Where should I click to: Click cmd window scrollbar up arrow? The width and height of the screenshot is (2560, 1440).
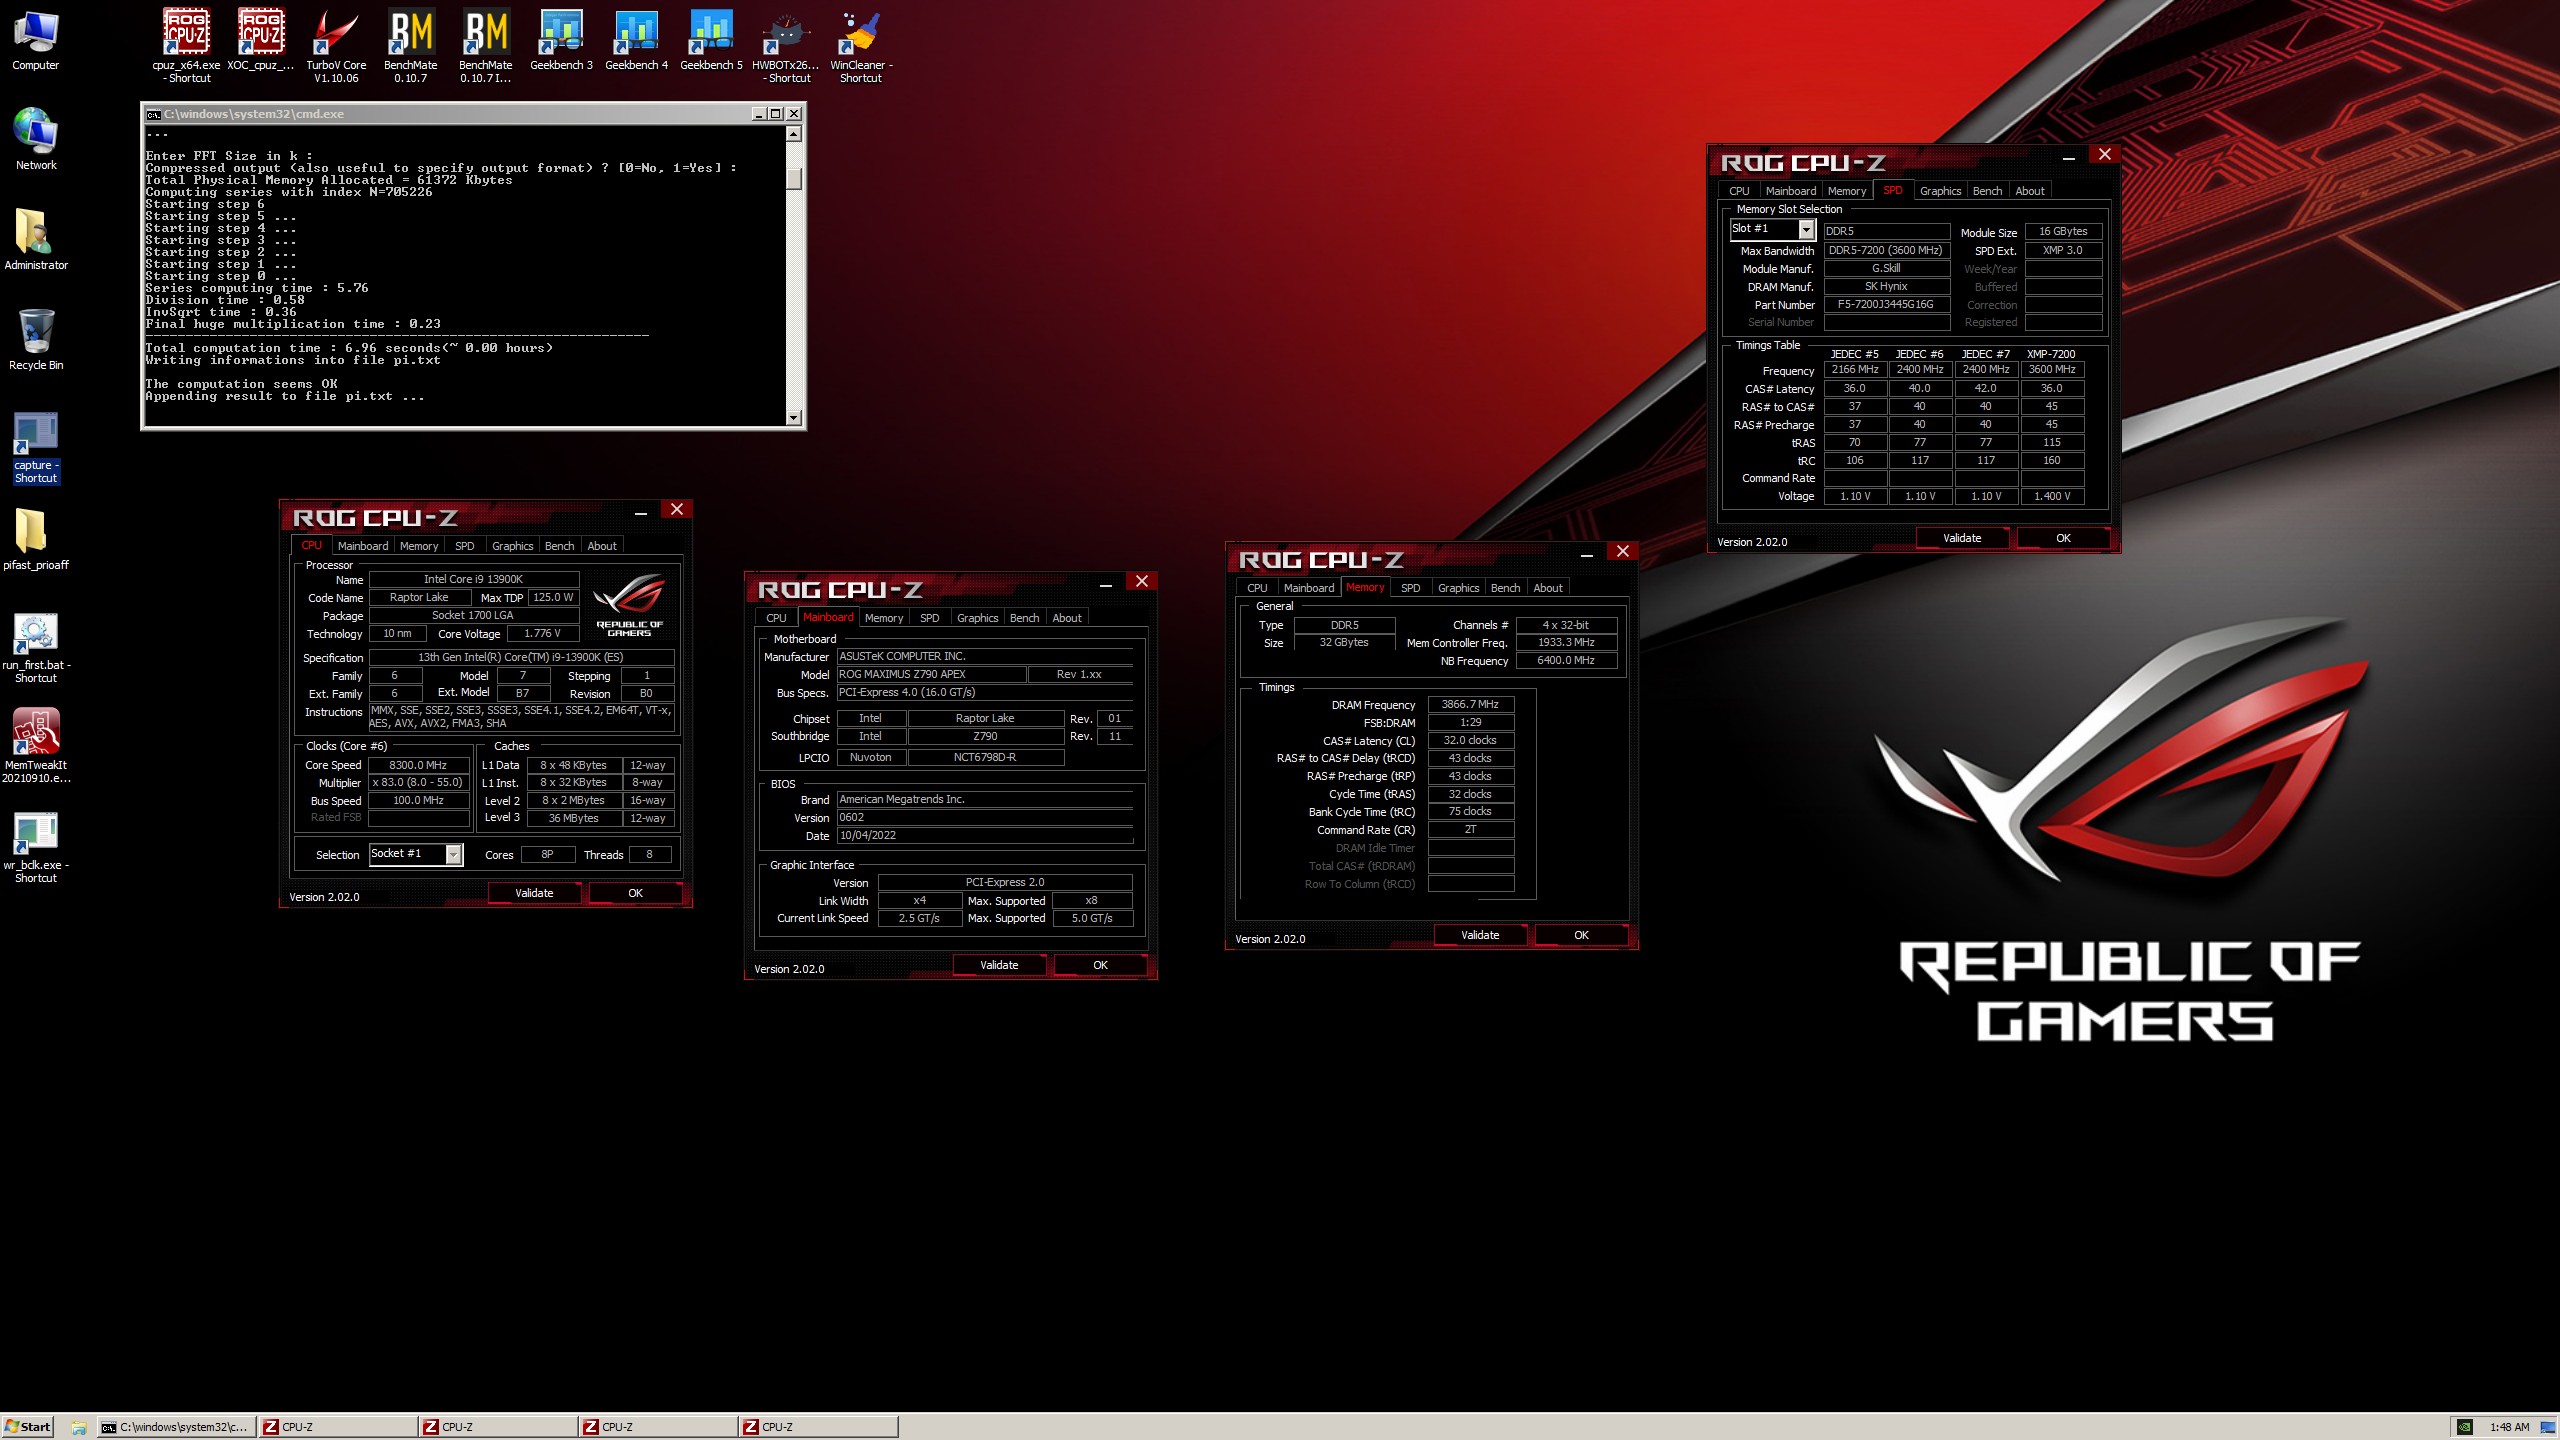coord(794,134)
